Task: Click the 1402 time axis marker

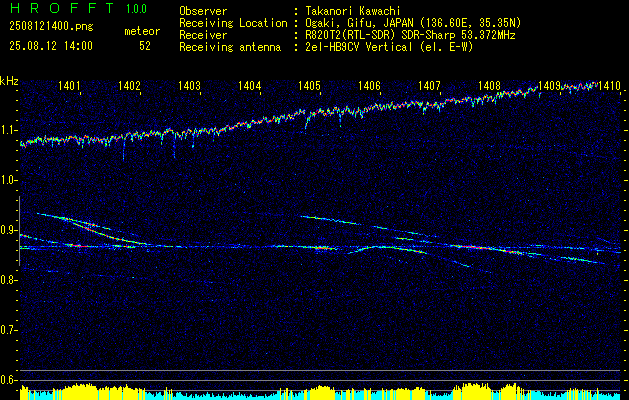Action: coord(130,85)
